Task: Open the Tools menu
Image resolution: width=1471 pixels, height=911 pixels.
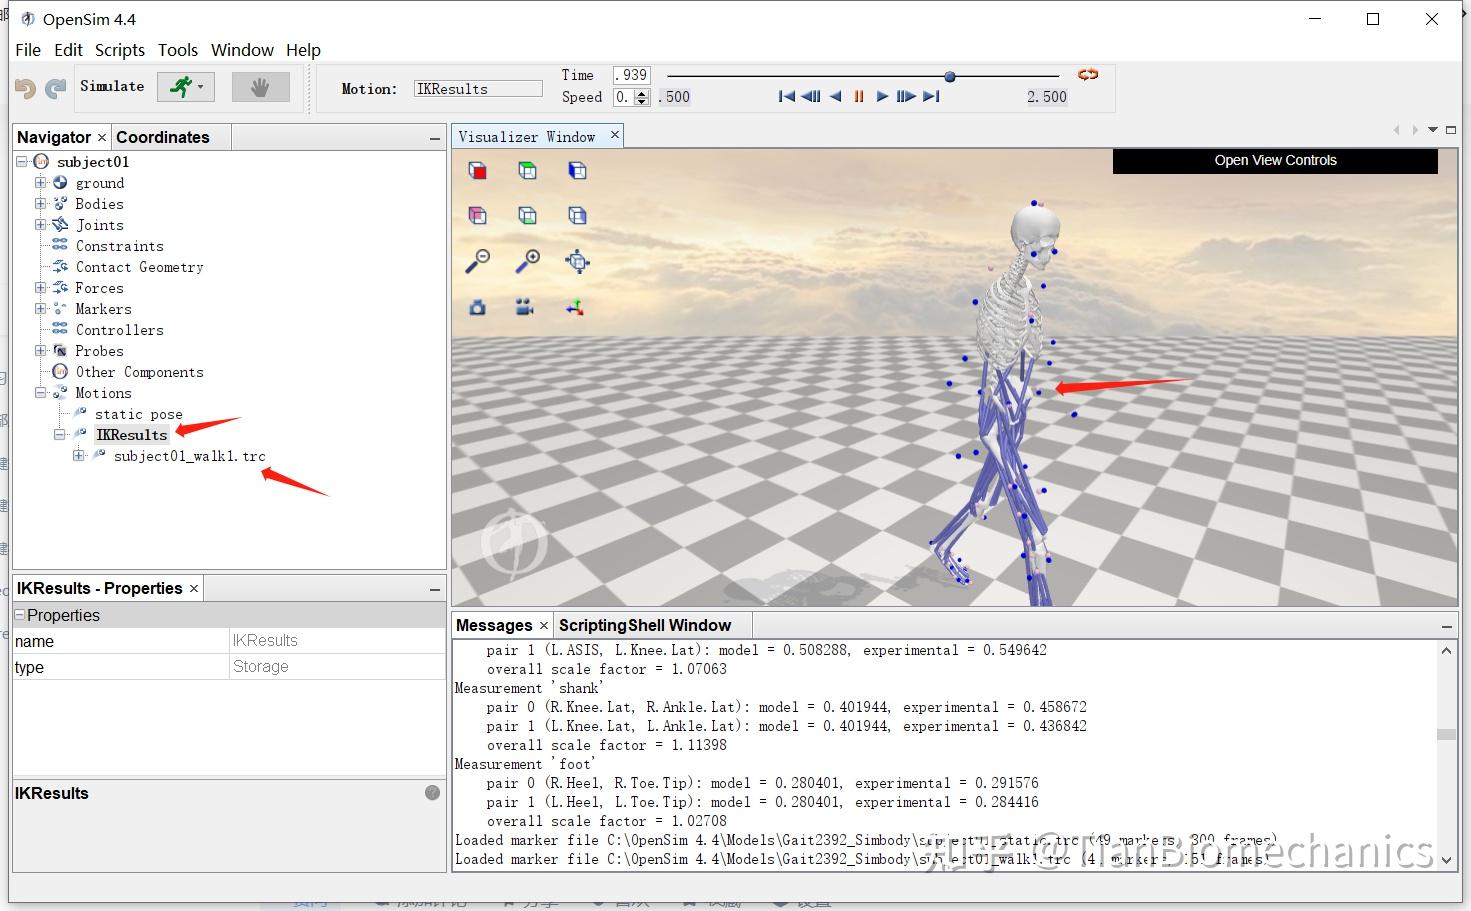Action: (x=178, y=50)
